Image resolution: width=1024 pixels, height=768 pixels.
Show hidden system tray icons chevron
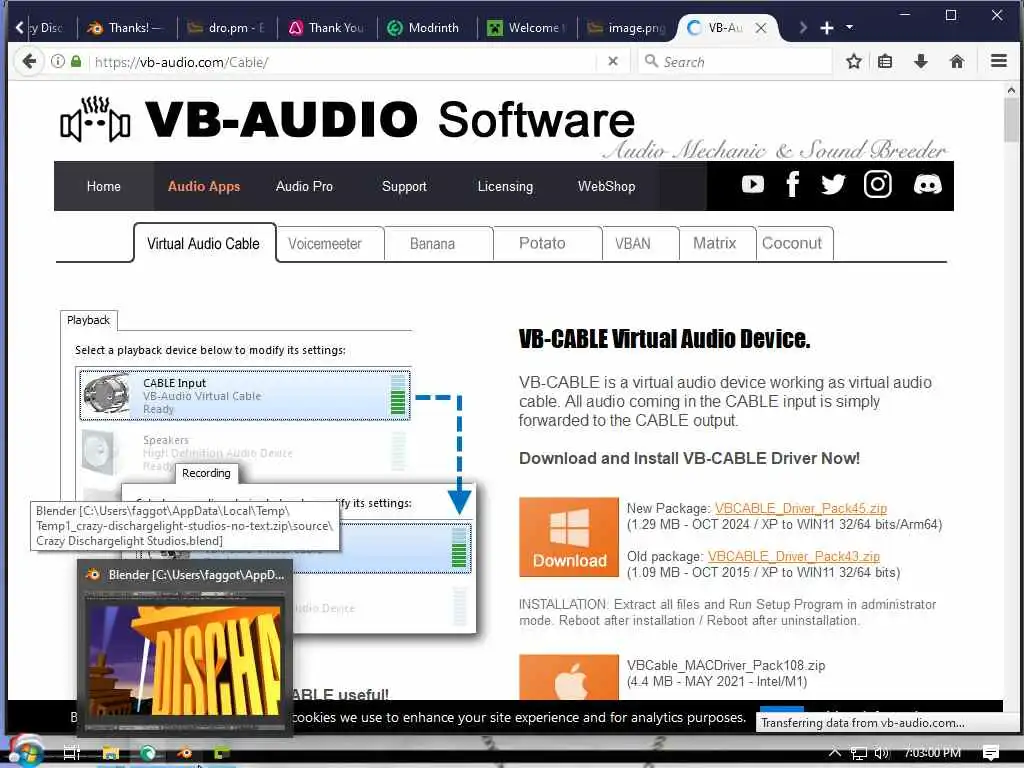pyautogui.click(x=835, y=752)
